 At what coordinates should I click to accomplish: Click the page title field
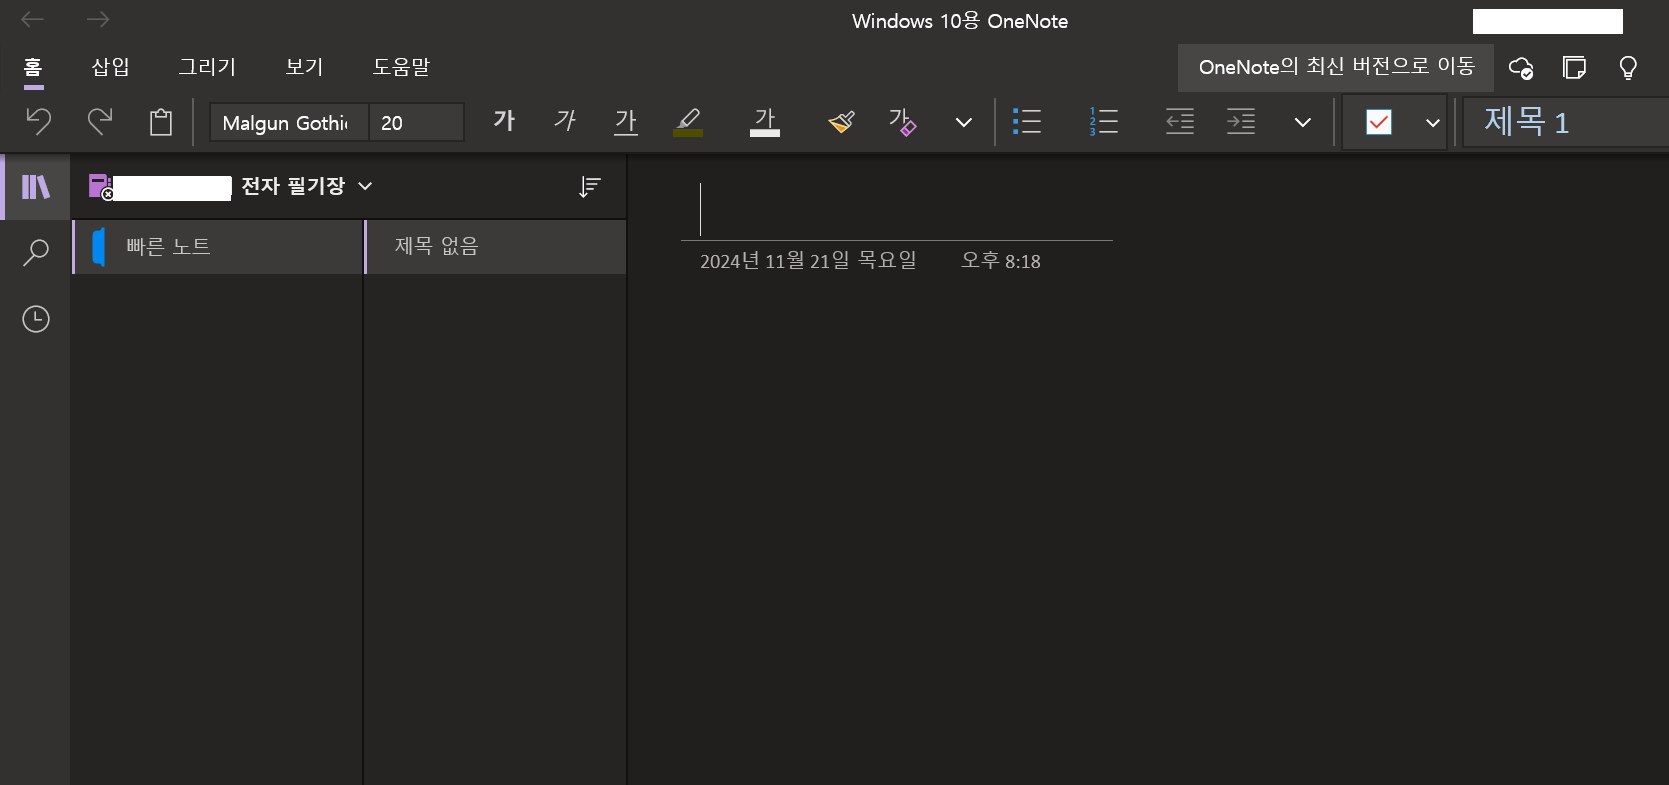896,209
